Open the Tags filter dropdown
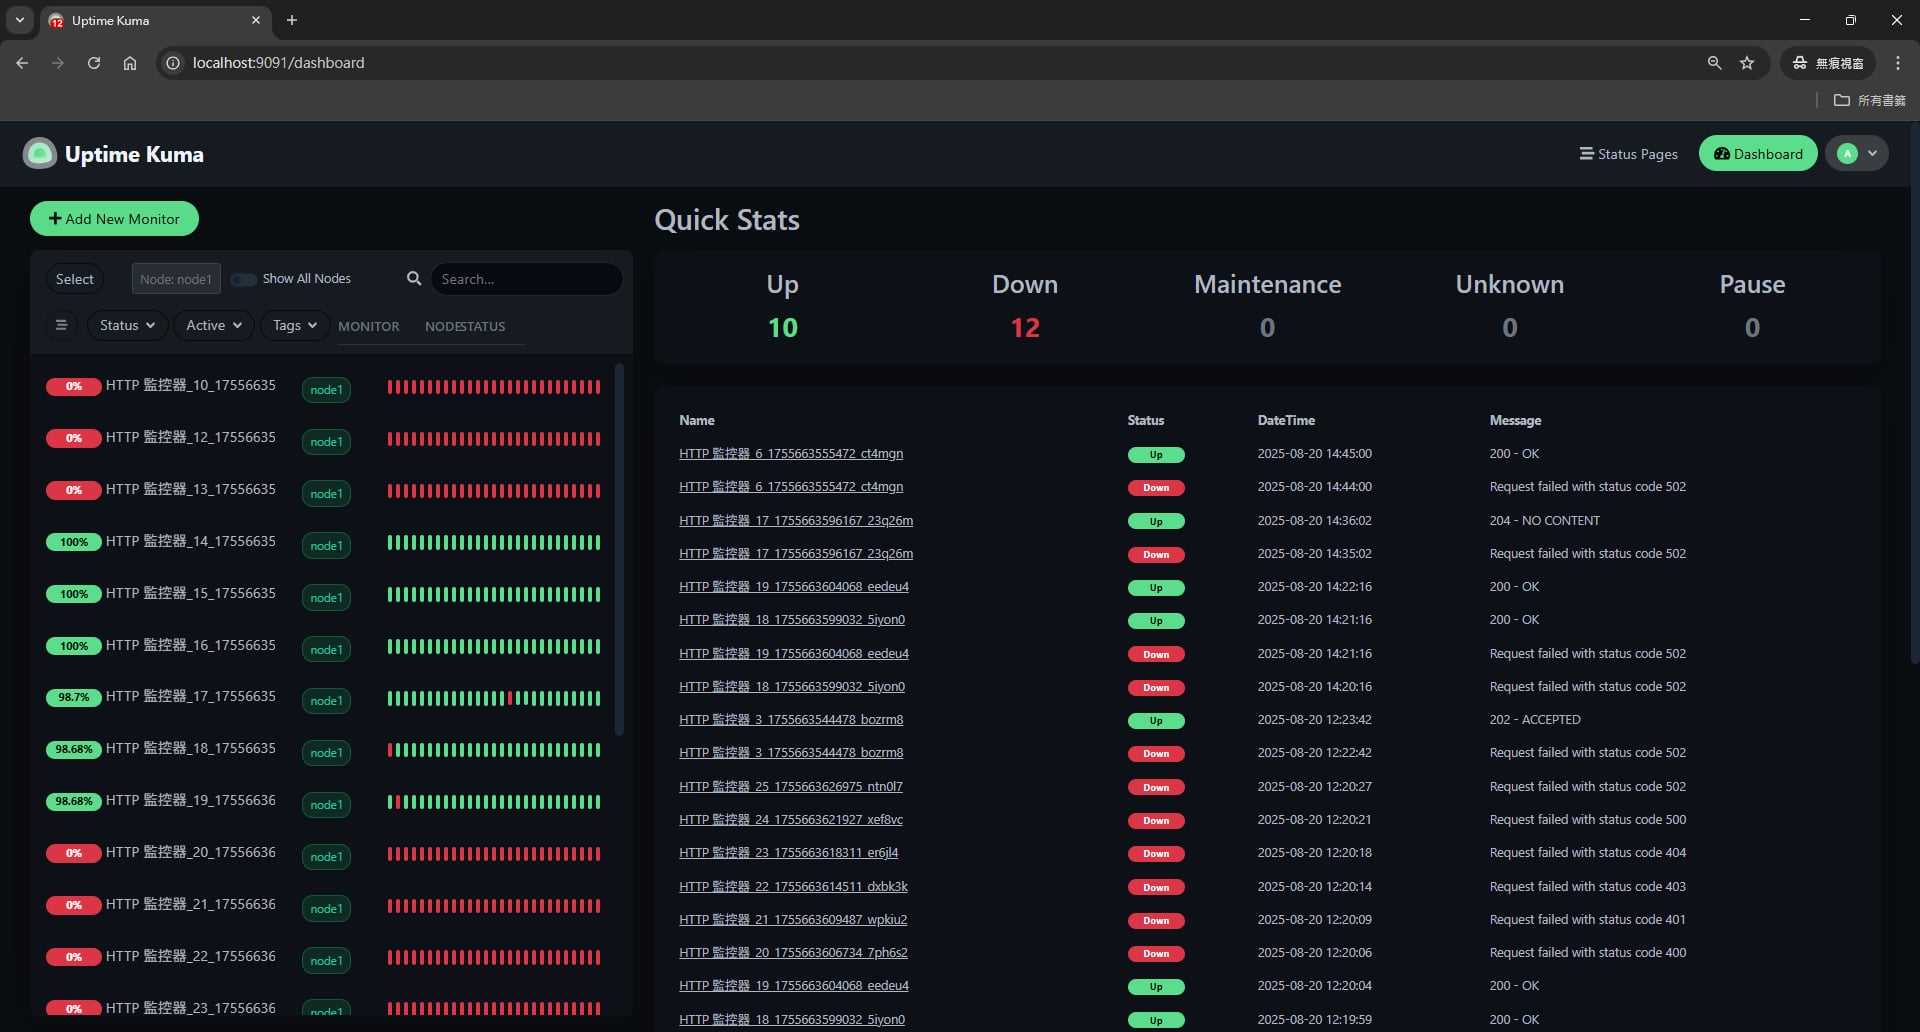 pos(293,325)
